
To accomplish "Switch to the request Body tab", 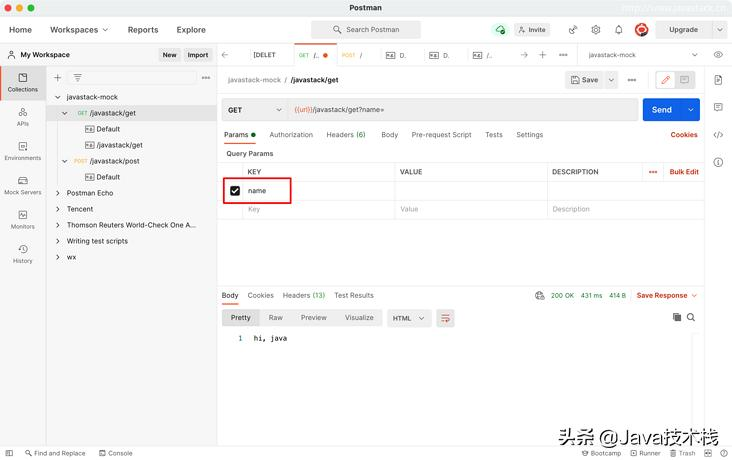I will tap(389, 134).
